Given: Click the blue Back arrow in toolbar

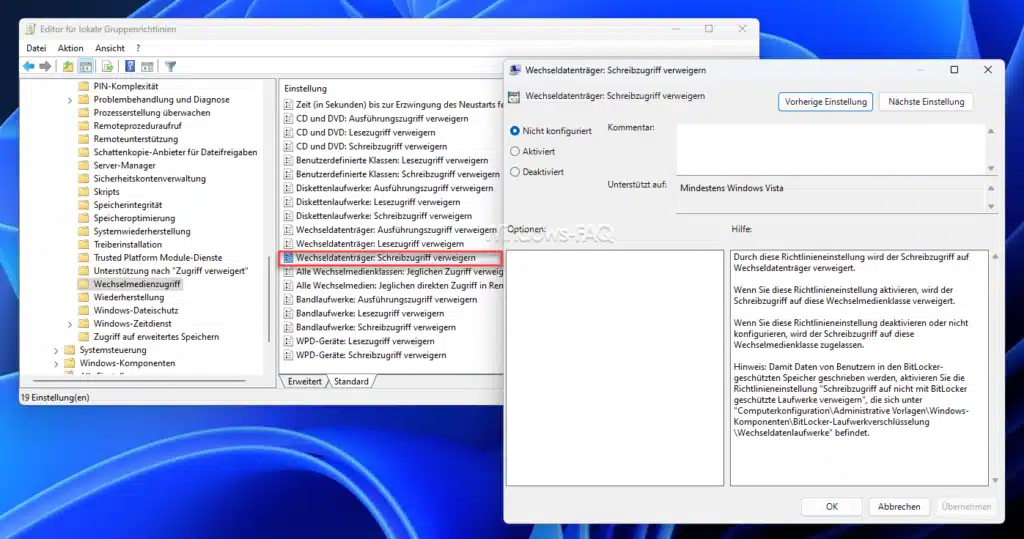Looking at the screenshot, I should 29,66.
